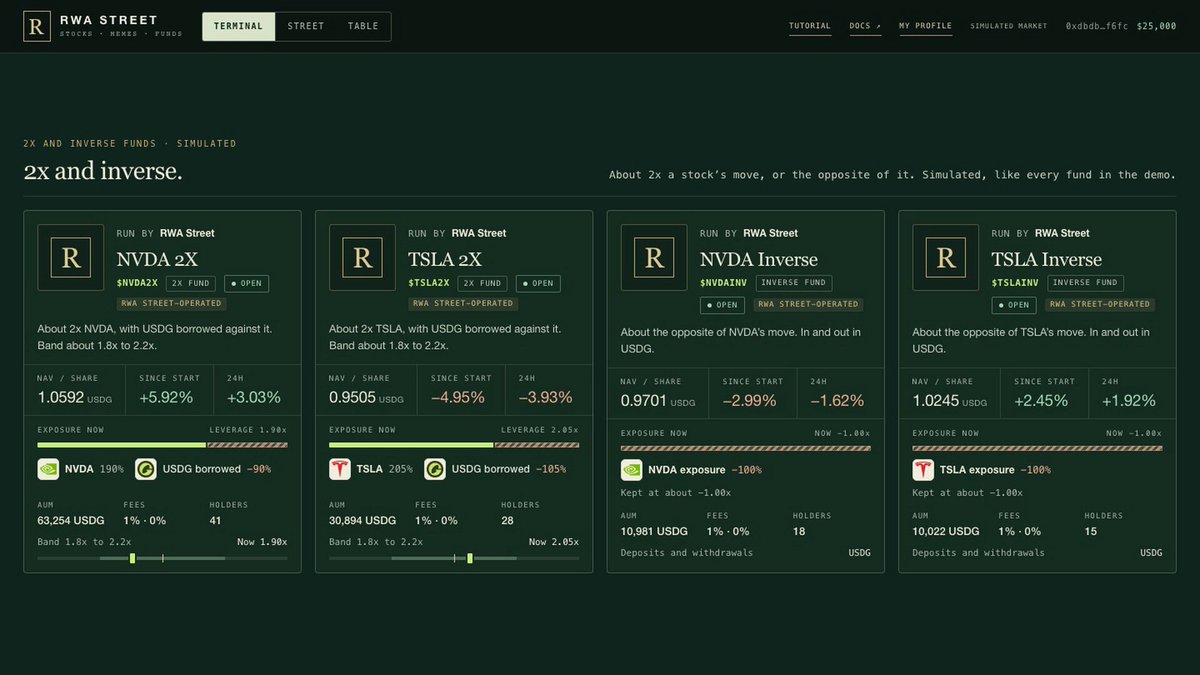
Task: Click the +1.92% 24h value
Action: pyautogui.click(x=1128, y=400)
